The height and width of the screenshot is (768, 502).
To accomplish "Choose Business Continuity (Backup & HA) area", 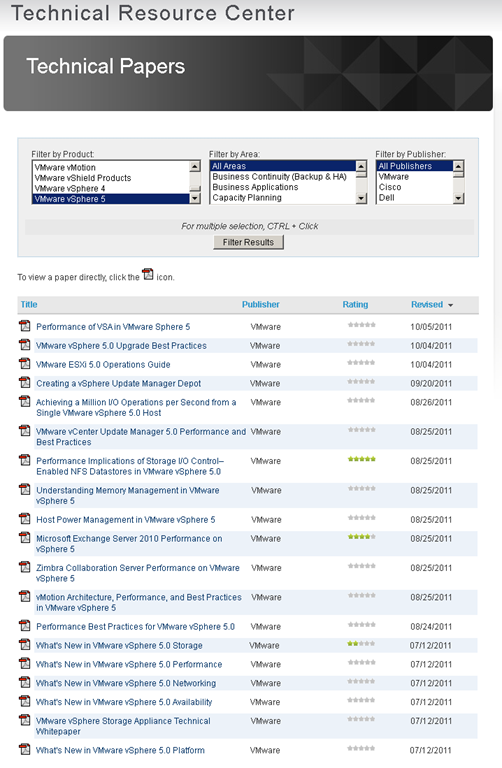I will tap(283, 176).
